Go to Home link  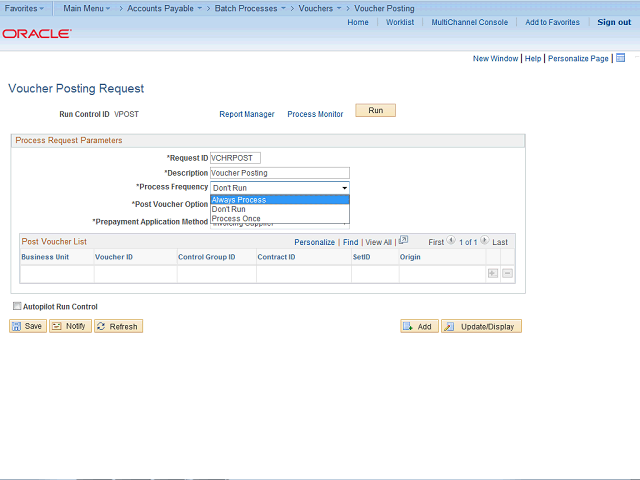(x=358, y=22)
